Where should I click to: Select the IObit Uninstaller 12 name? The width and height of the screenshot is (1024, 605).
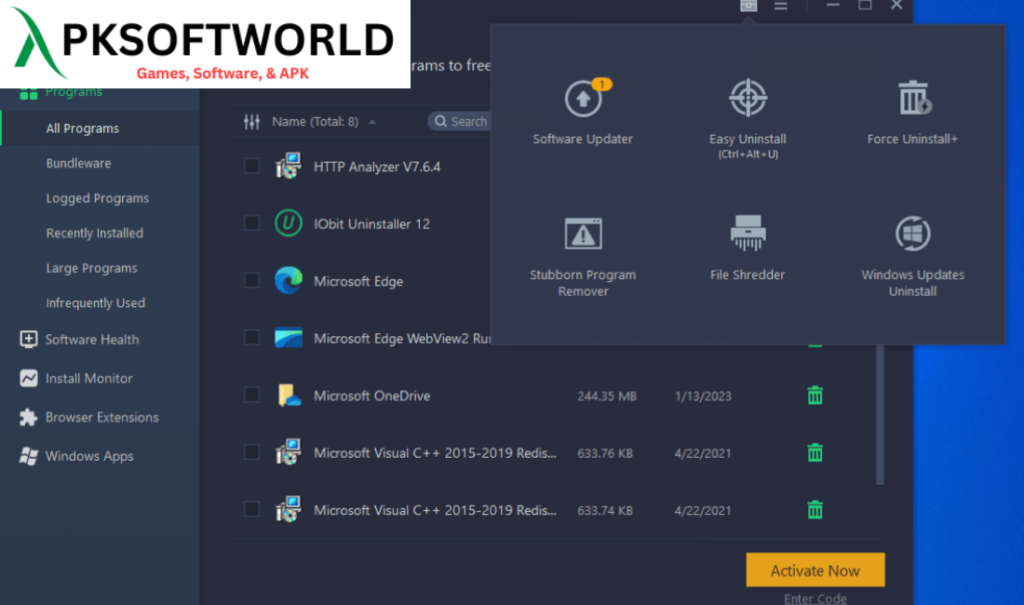(372, 224)
